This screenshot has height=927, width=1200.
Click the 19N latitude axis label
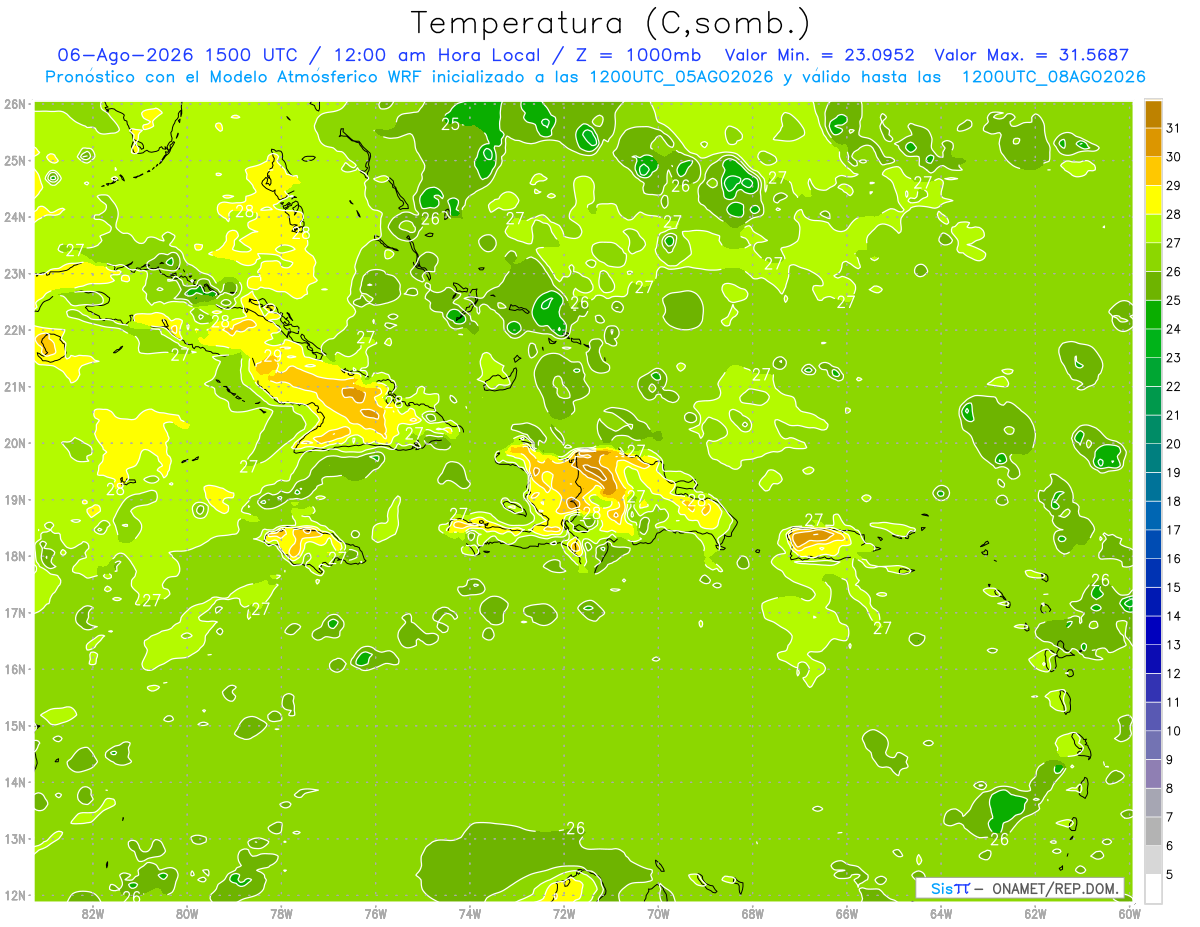point(14,500)
